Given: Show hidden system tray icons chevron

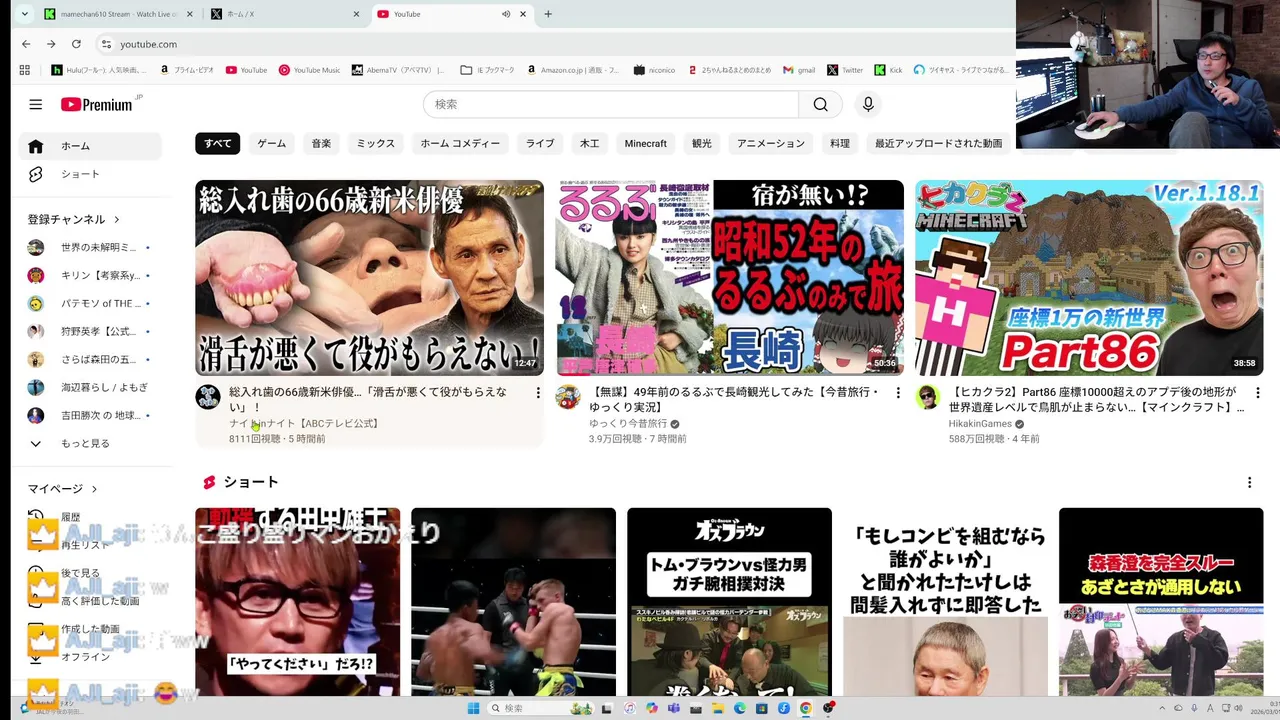Looking at the screenshot, I should 1161,708.
